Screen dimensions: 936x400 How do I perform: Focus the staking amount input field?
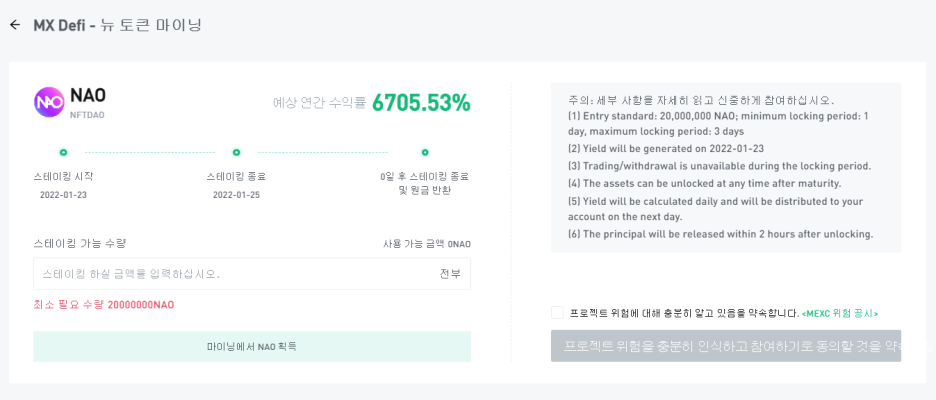click(x=252, y=273)
